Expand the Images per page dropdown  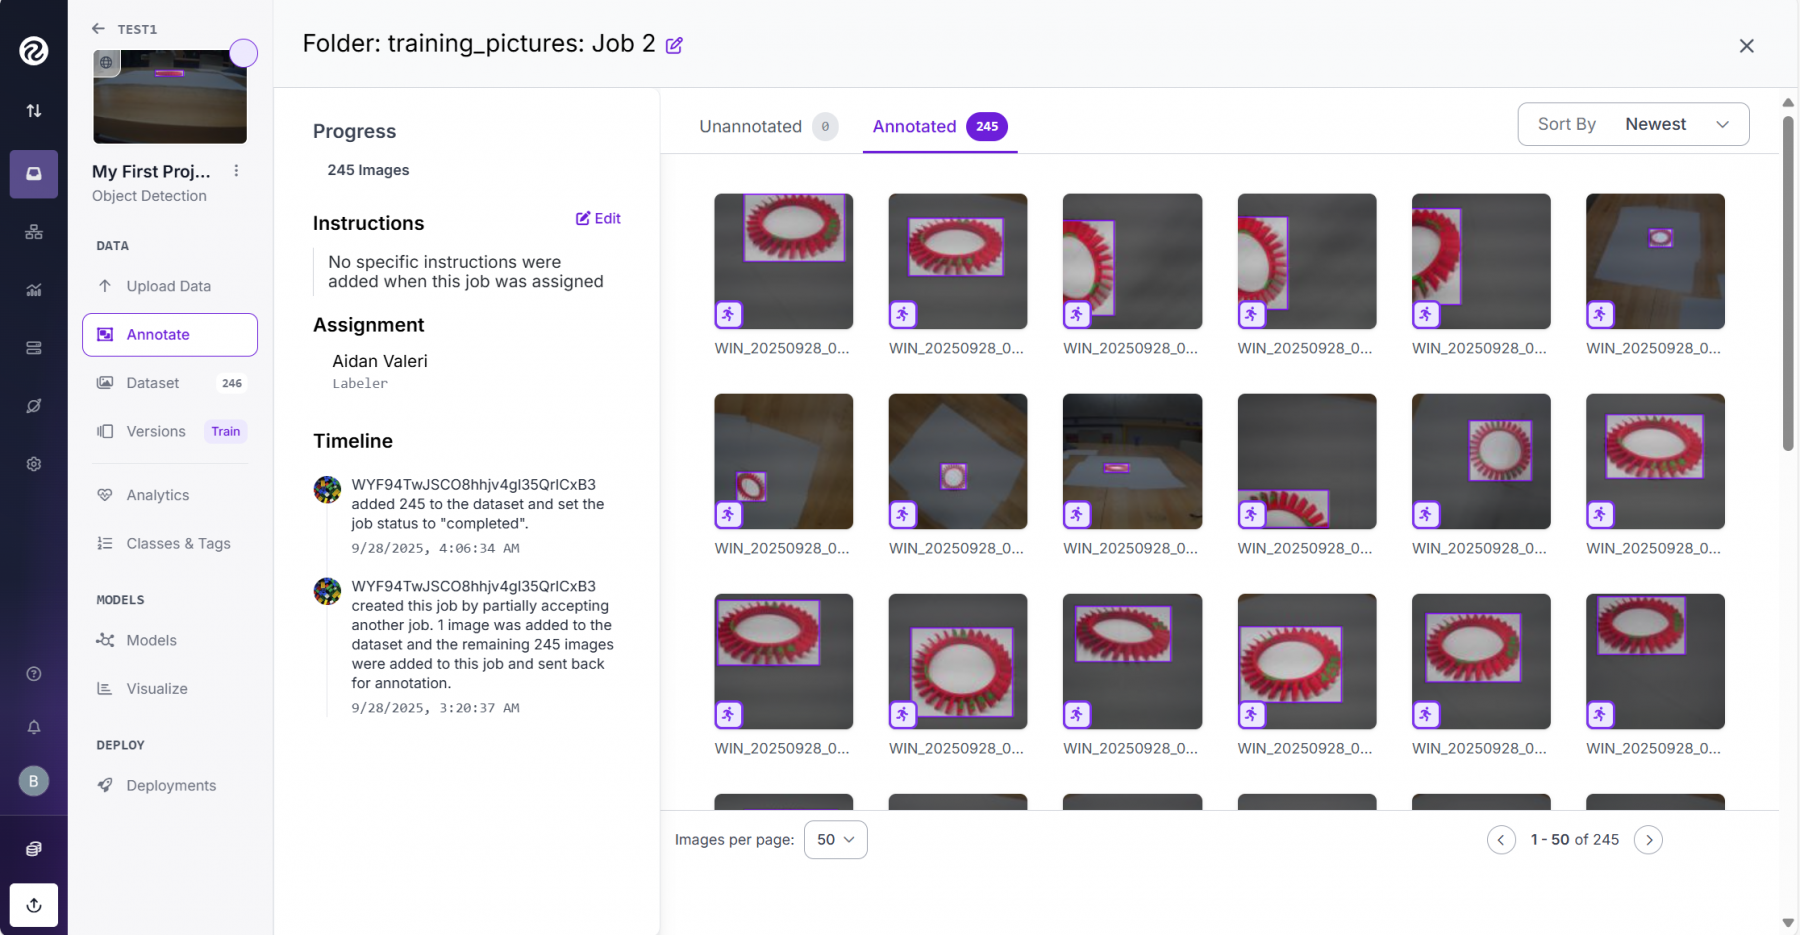835,840
